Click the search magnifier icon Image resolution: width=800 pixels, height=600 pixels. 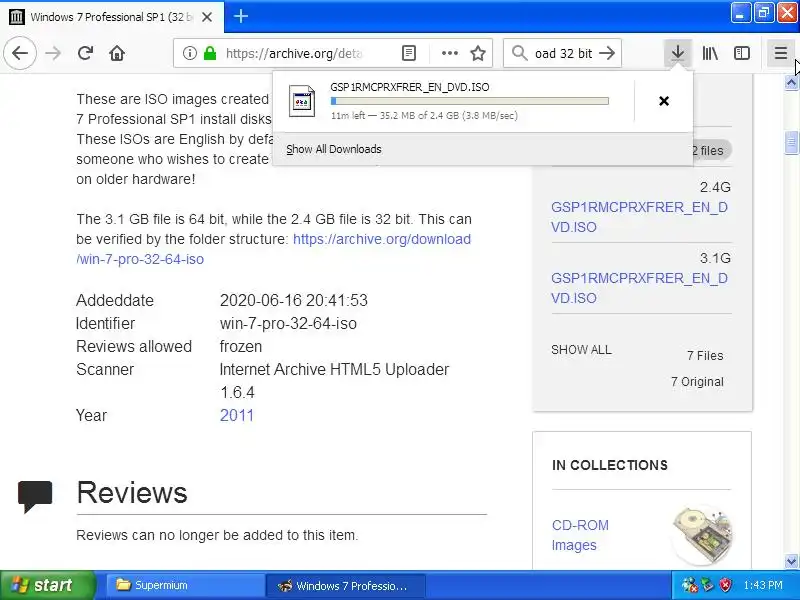519,53
